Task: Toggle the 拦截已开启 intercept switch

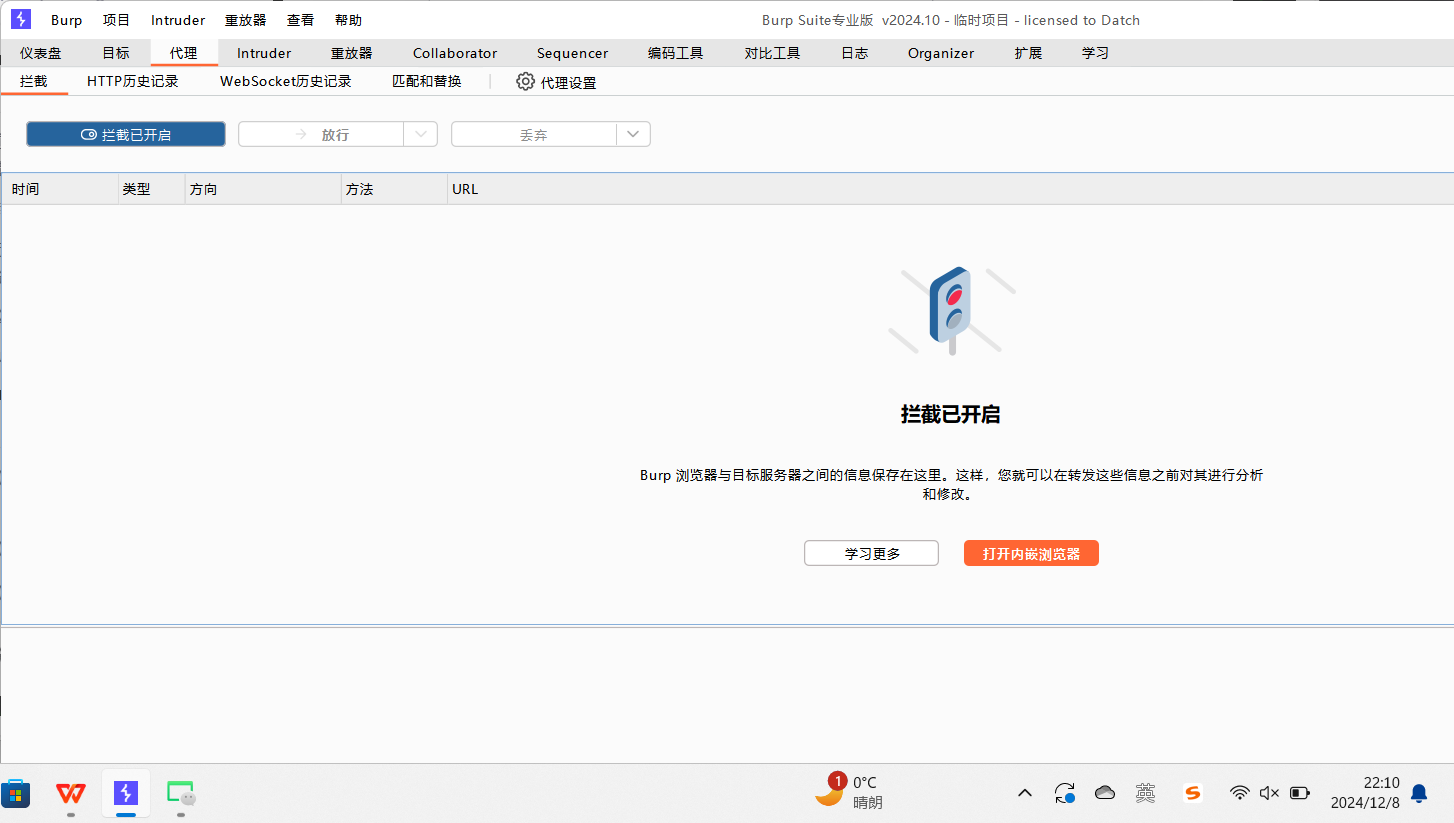Action: [x=126, y=134]
